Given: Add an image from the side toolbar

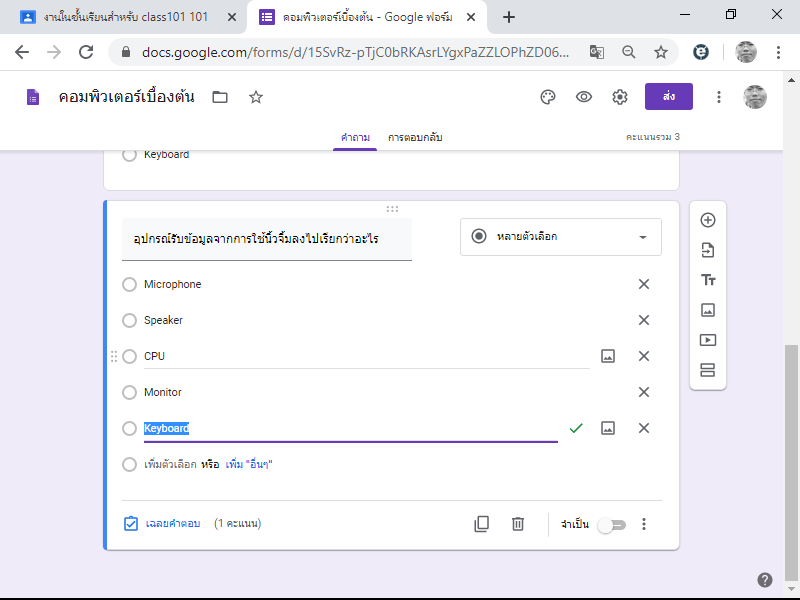Looking at the screenshot, I should [708, 310].
